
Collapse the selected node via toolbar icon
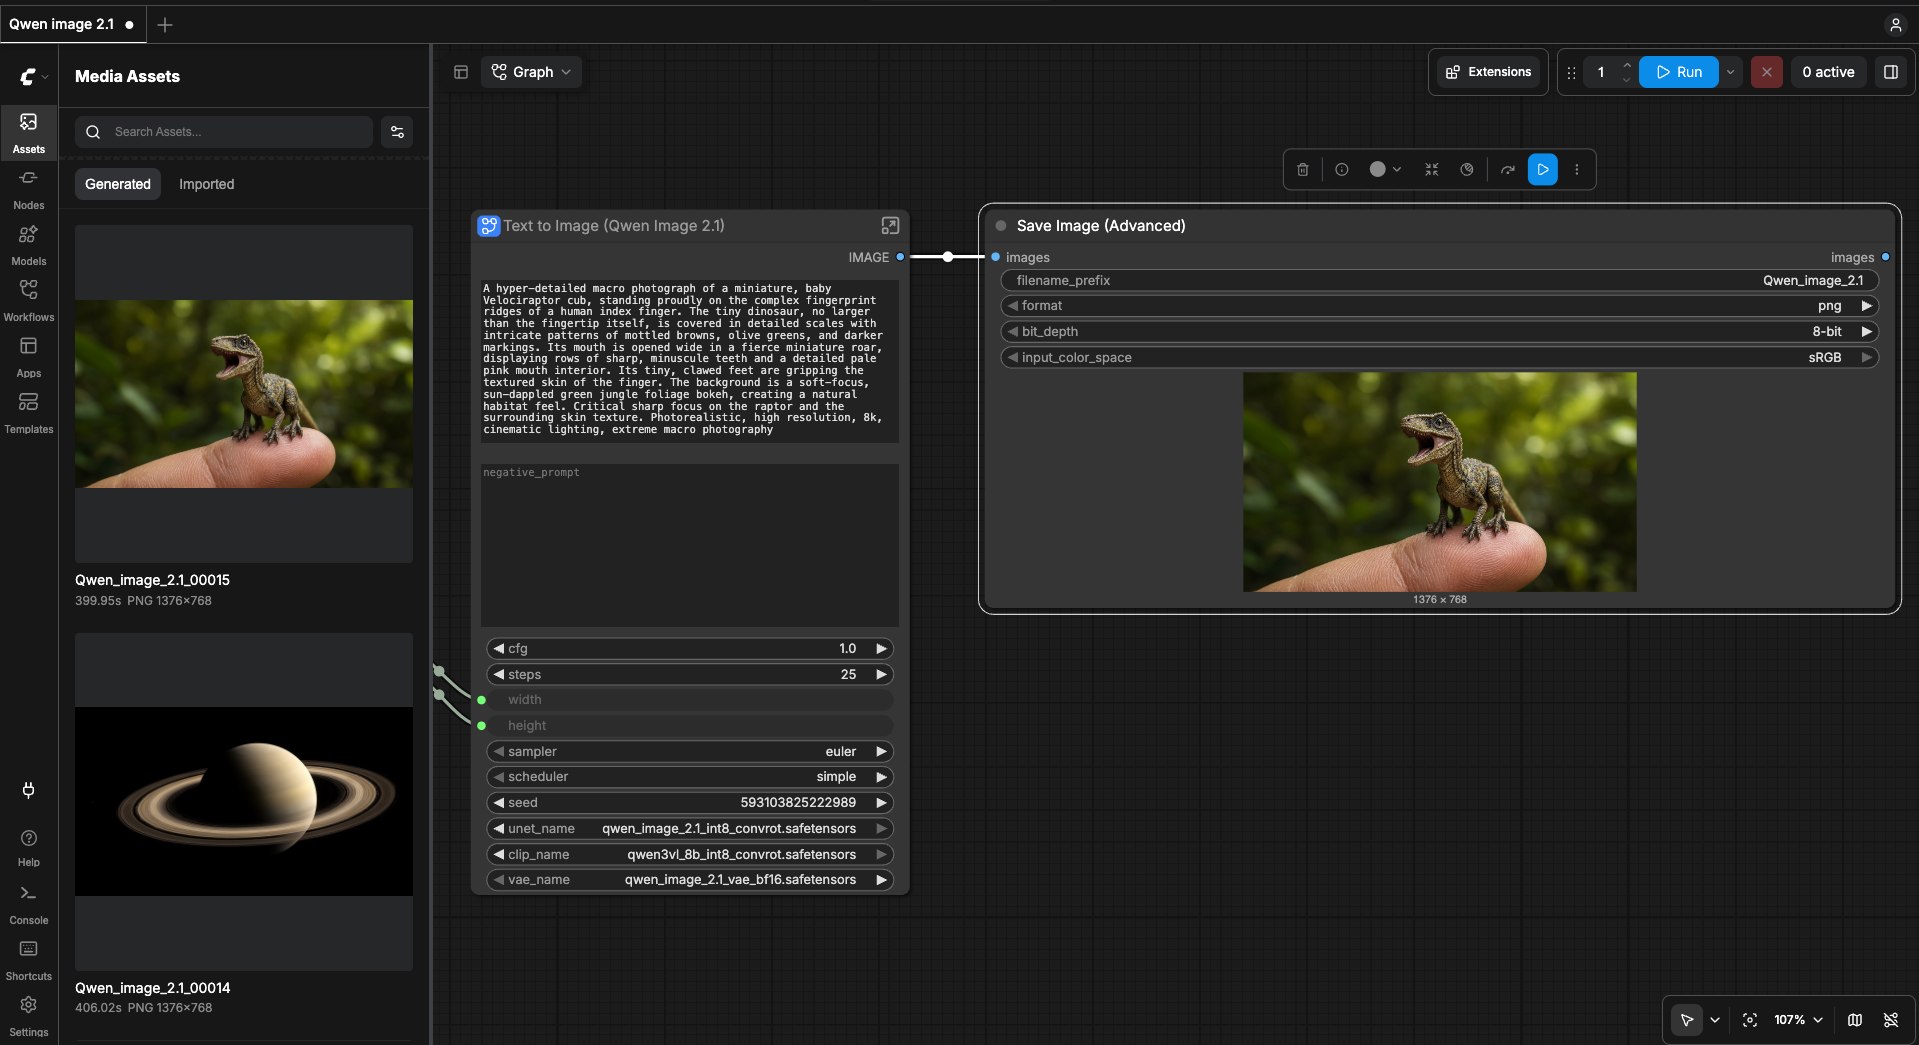coord(1431,170)
